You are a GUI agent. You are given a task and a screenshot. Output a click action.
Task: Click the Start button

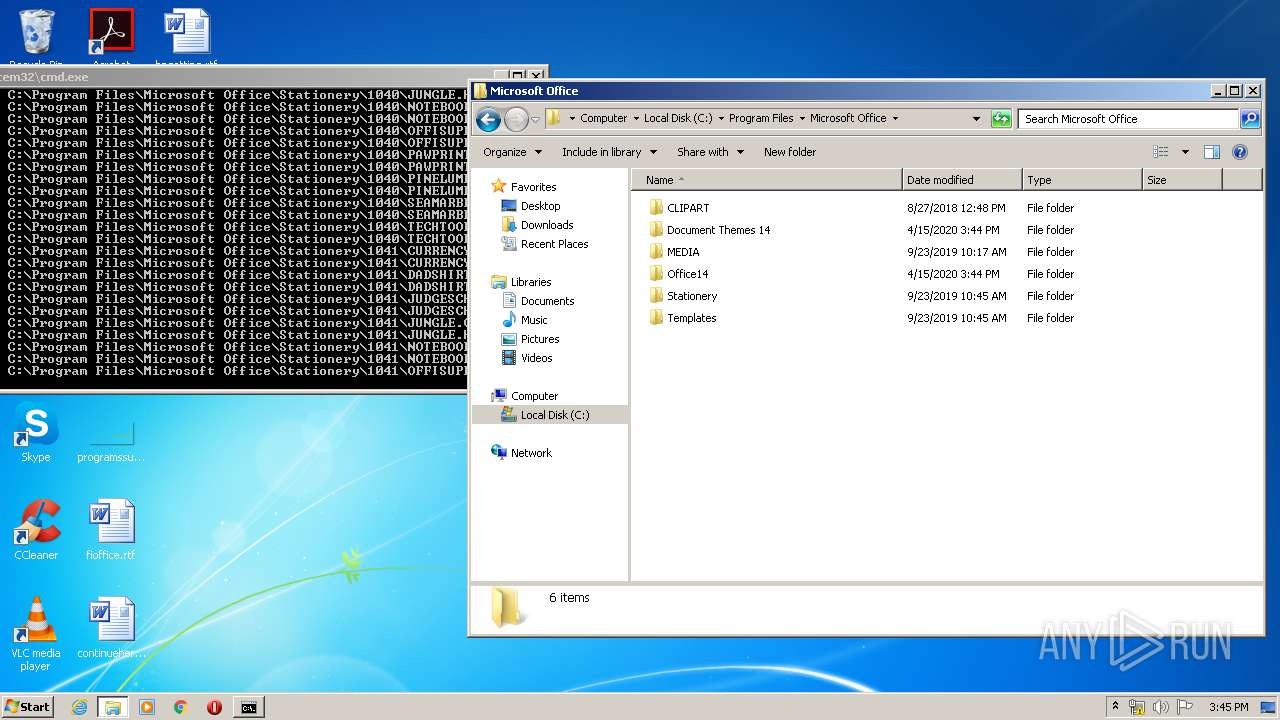coord(28,706)
